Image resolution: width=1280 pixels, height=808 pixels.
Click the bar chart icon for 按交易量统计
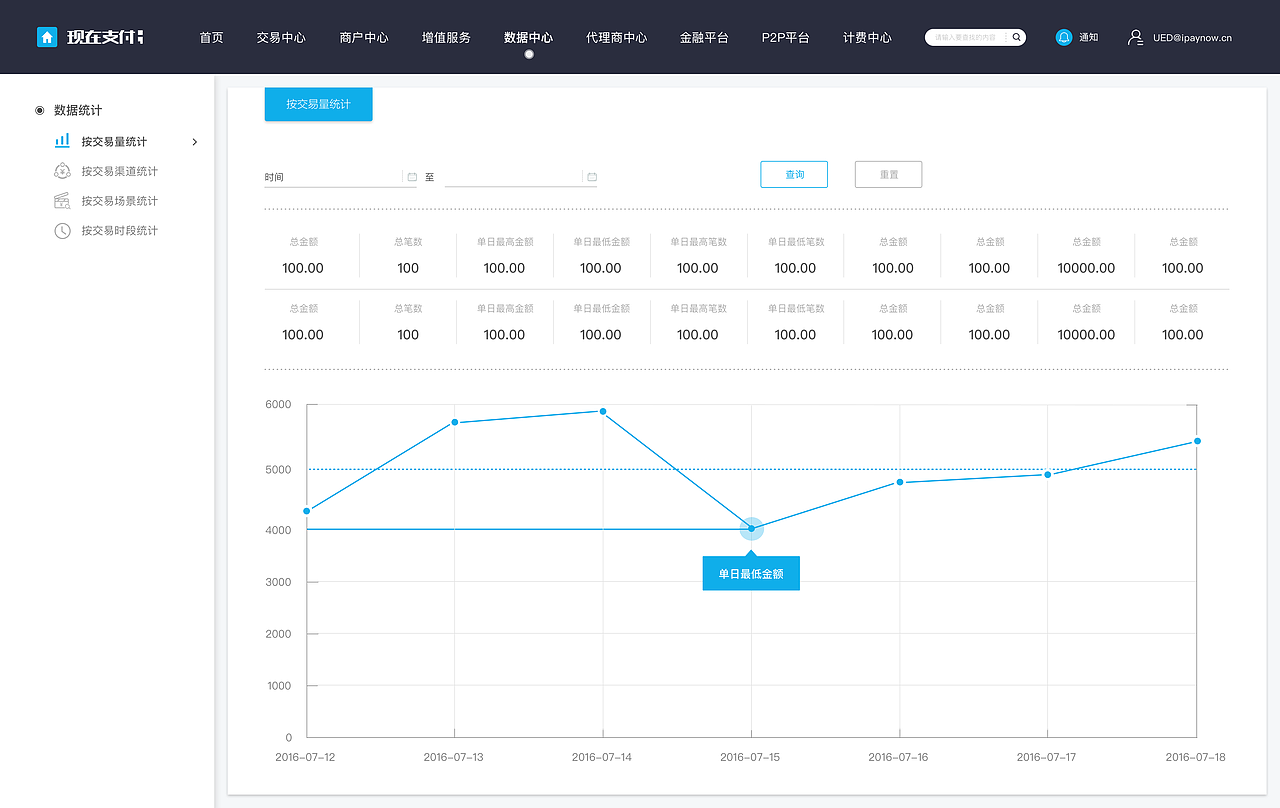[x=62, y=141]
